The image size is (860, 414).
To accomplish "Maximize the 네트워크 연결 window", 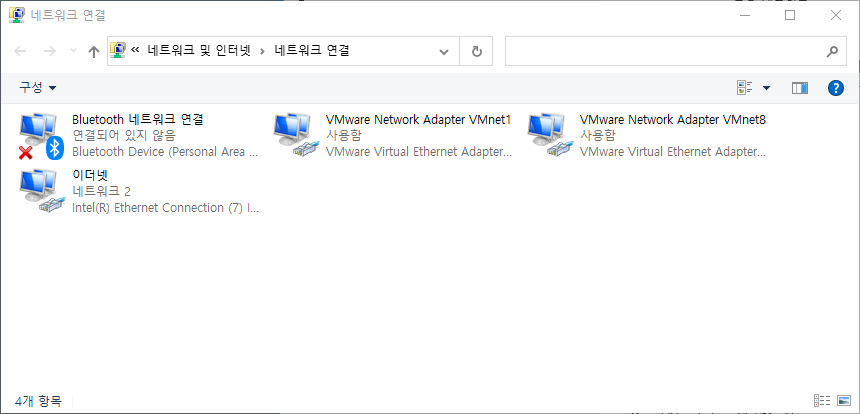I will 790,15.
